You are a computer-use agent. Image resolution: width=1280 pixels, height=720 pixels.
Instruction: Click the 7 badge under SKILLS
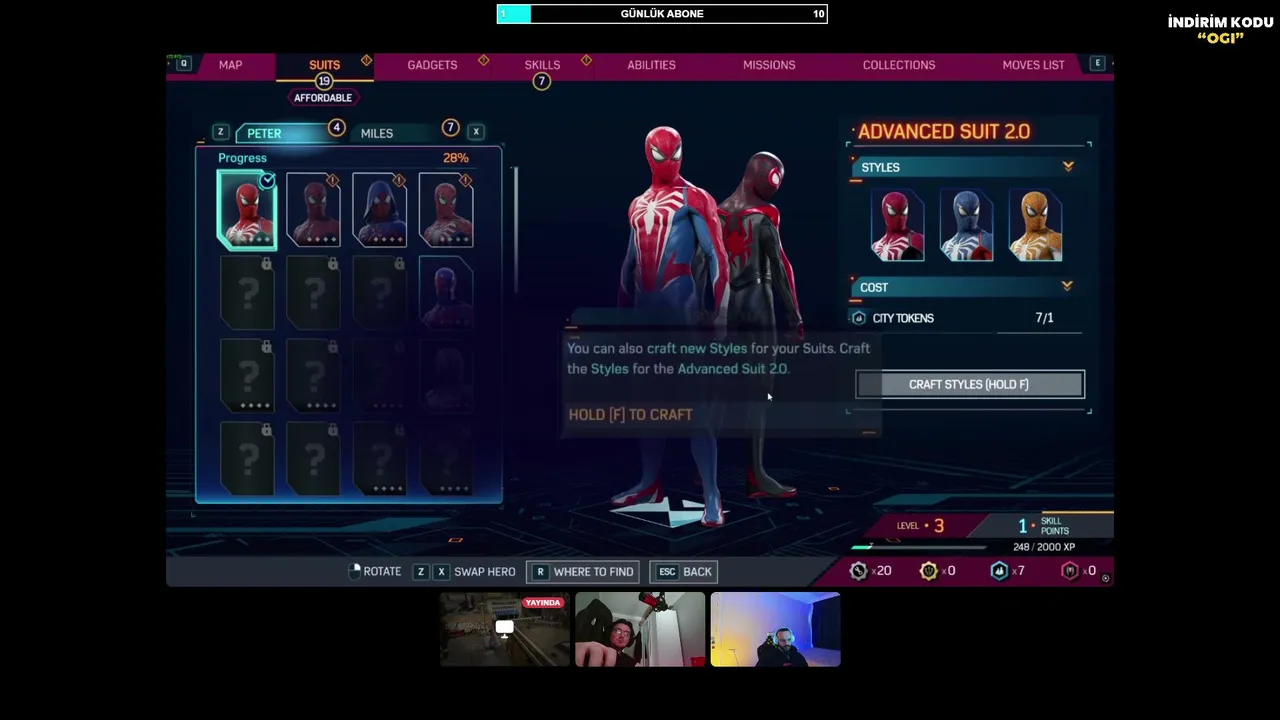point(541,81)
